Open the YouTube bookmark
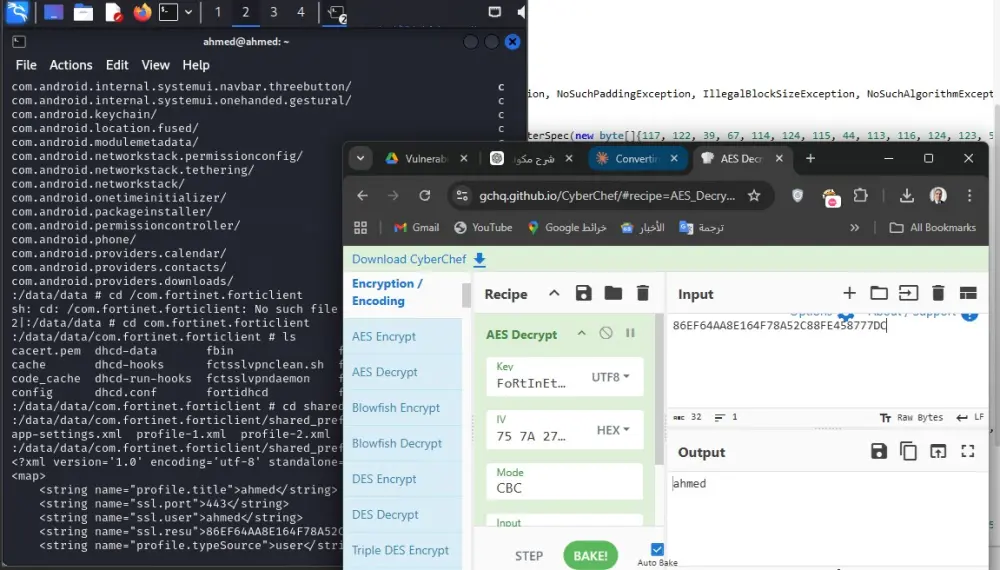The image size is (1000, 570). pos(483,228)
